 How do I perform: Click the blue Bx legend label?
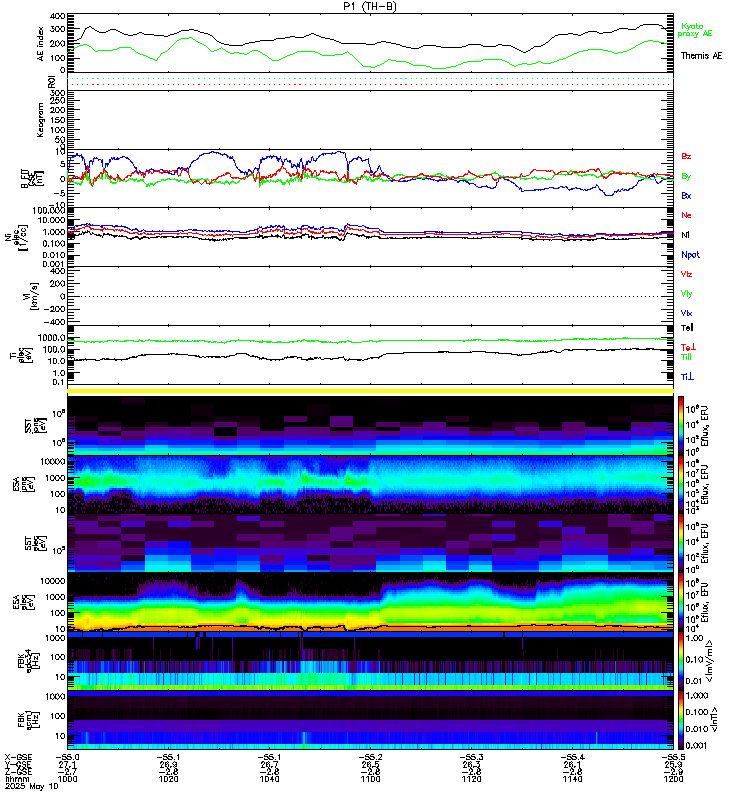pyautogui.click(x=686, y=195)
